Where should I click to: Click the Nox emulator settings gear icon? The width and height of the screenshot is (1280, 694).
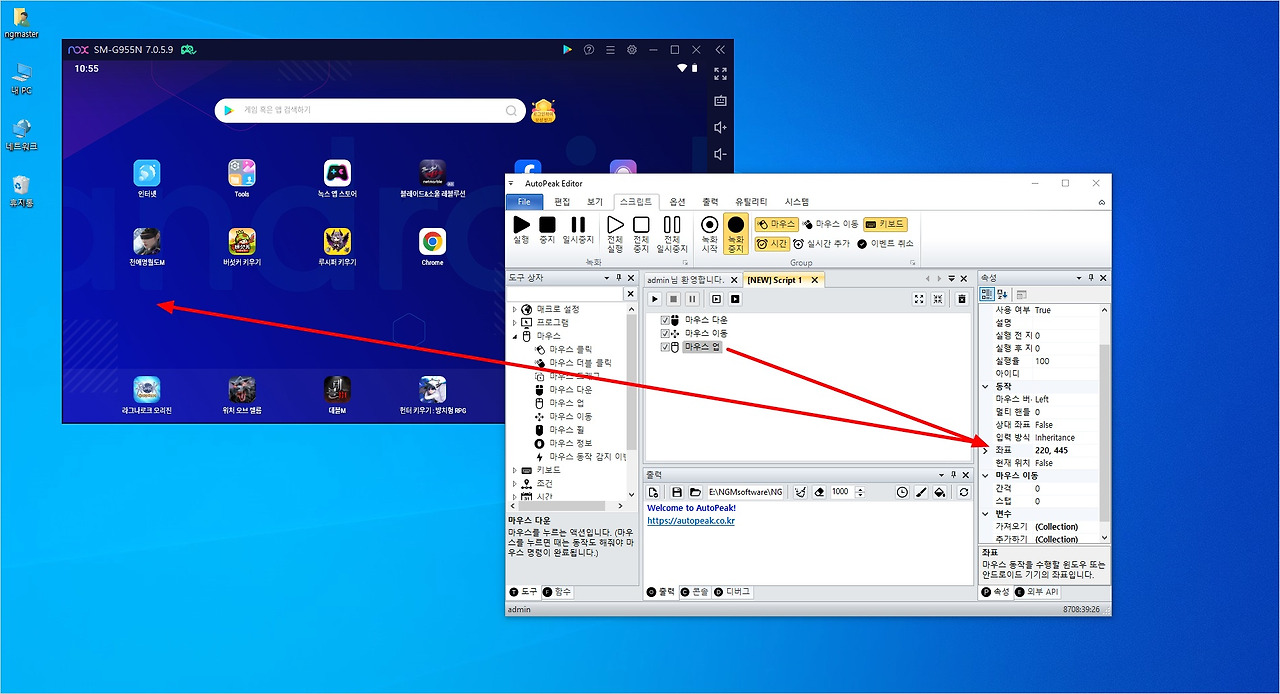coord(632,49)
